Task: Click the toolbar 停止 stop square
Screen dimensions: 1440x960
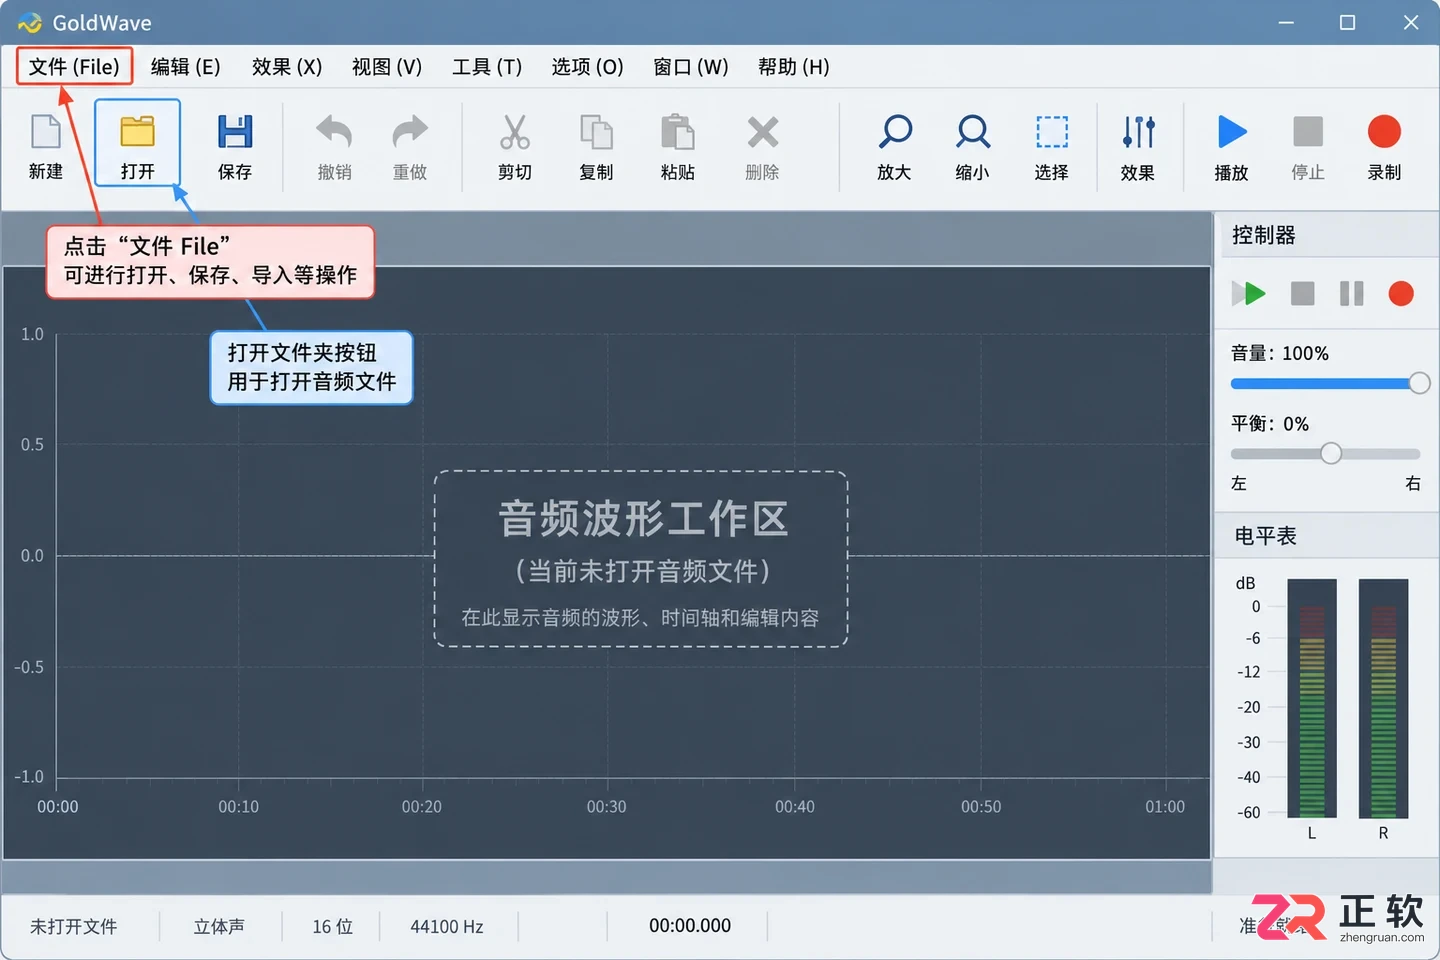Action: point(1308,131)
